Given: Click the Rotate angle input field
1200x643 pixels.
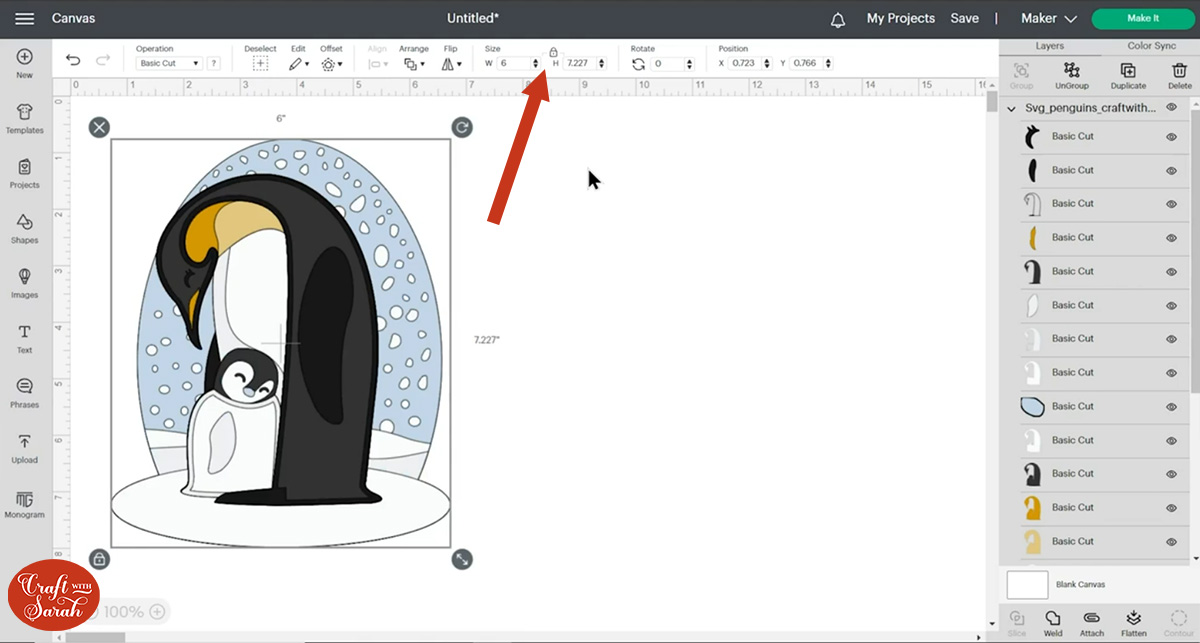Looking at the screenshot, I should 668,64.
